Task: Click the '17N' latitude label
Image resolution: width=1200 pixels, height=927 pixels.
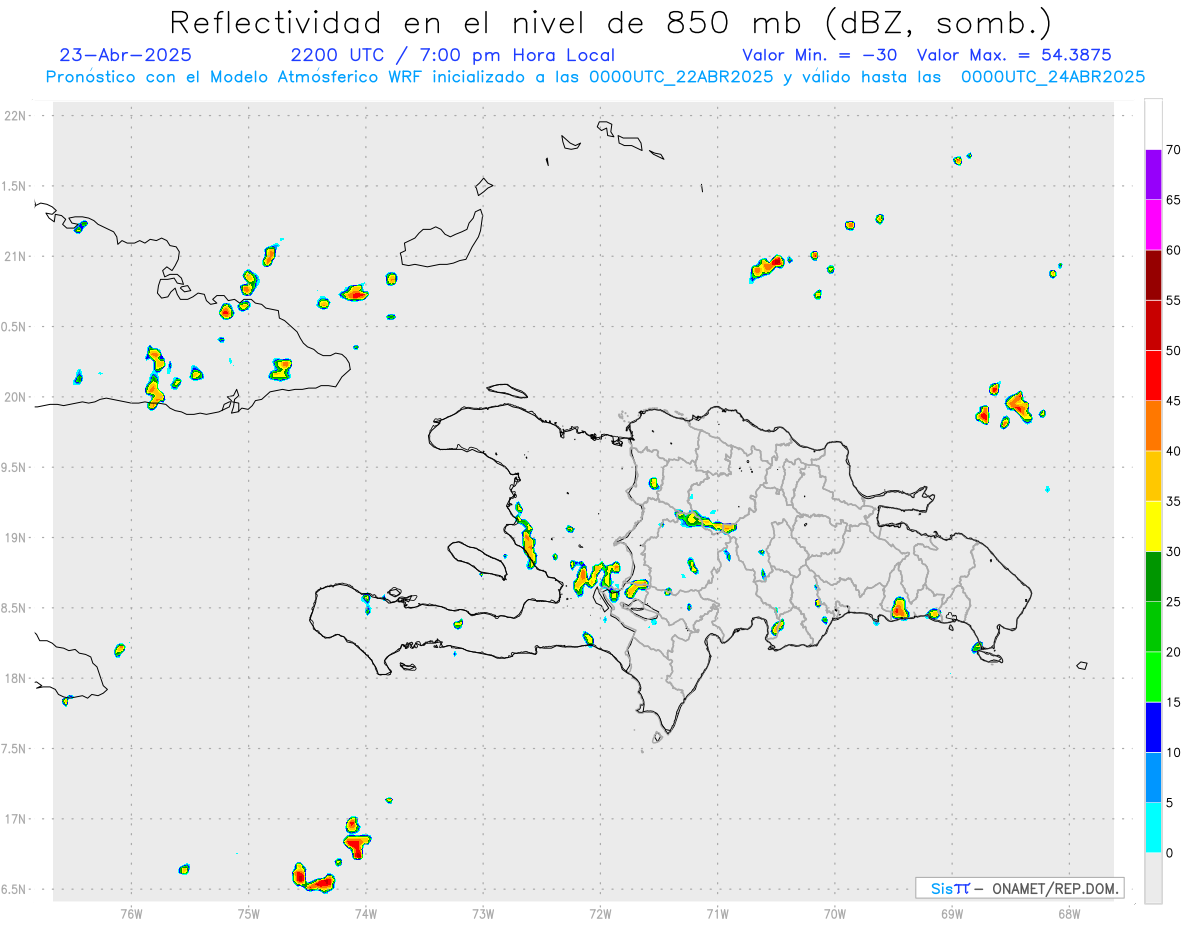Action: (15, 820)
